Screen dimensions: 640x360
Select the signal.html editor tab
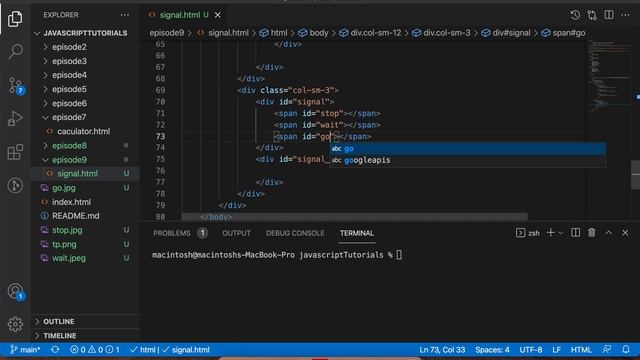[x=180, y=15]
